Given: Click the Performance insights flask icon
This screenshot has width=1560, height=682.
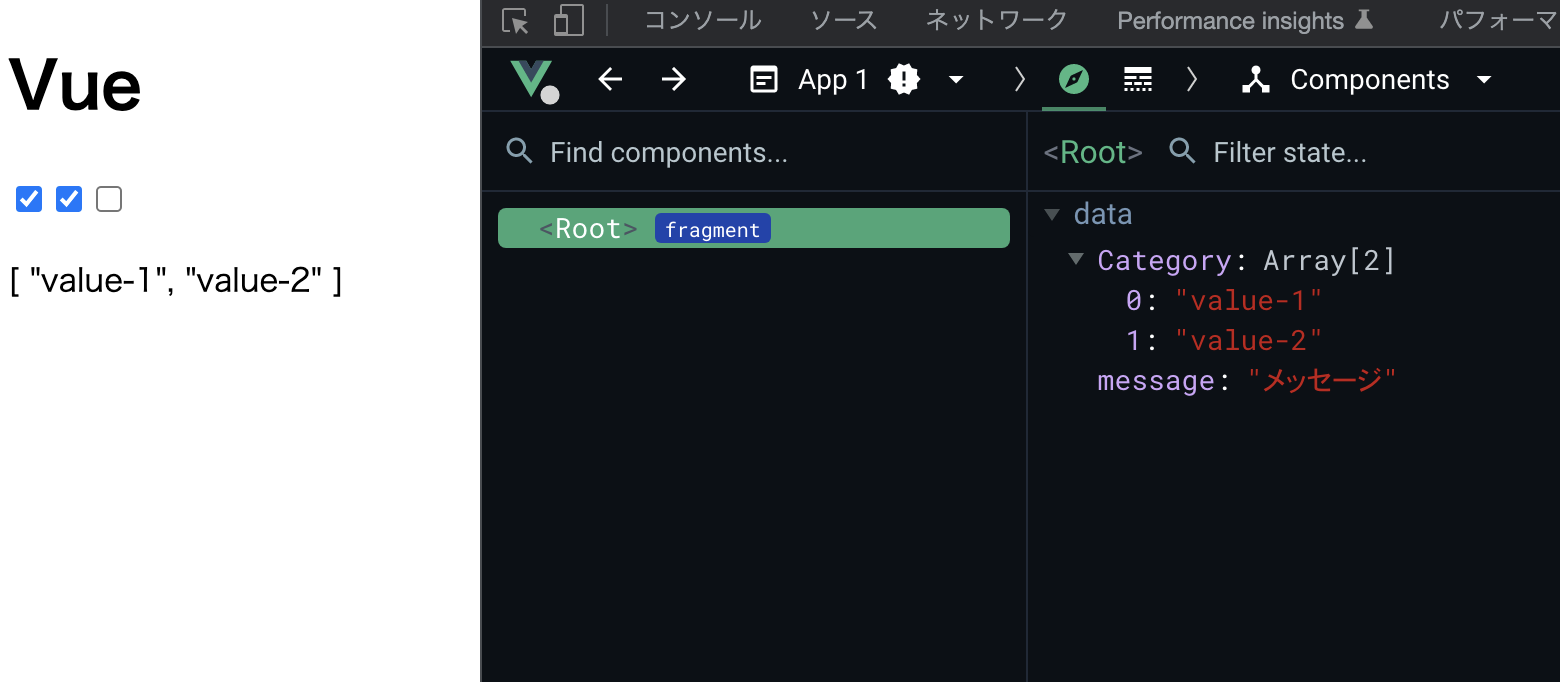Looking at the screenshot, I should [1363, 20].
